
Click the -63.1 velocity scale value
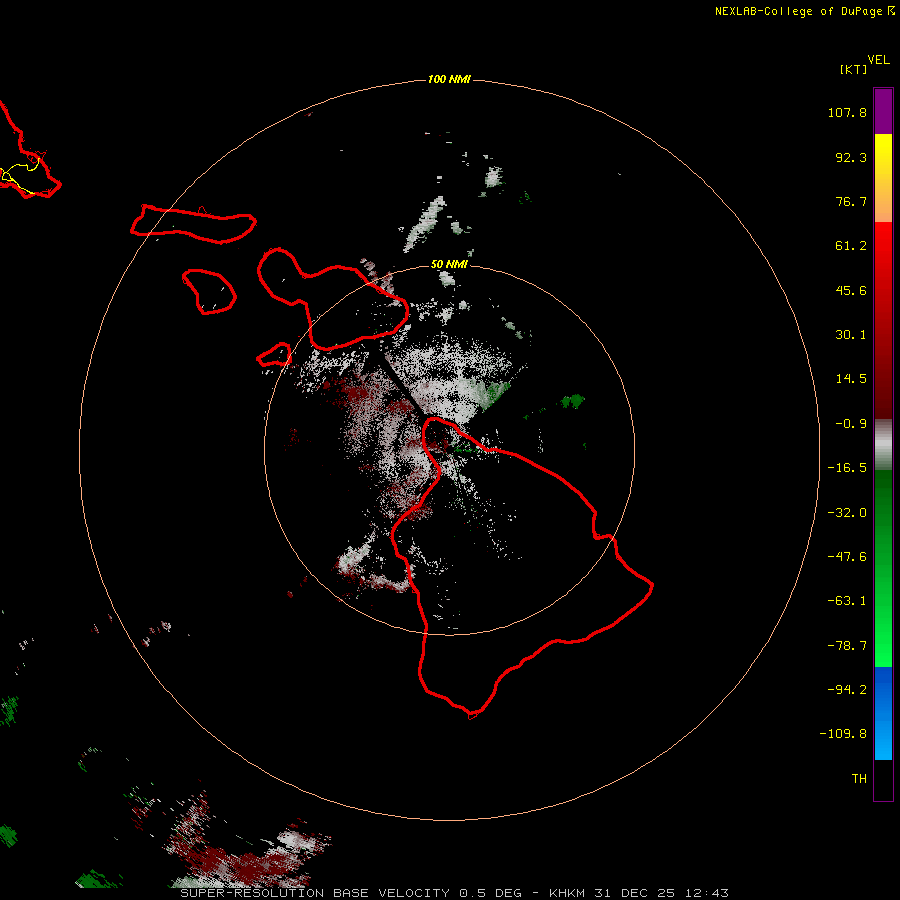[847, 601]
